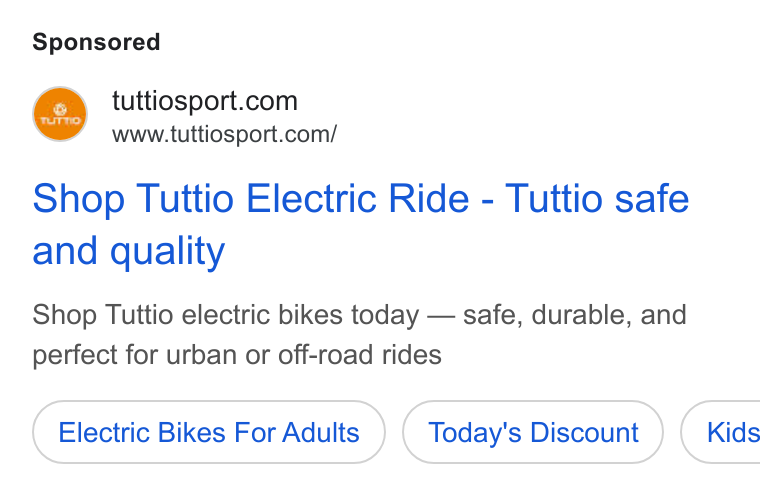Viewport: 760px width, 496px height.
Task: Click "perfect for urban or off-road rides" text
Action: (x=237, y=355)
